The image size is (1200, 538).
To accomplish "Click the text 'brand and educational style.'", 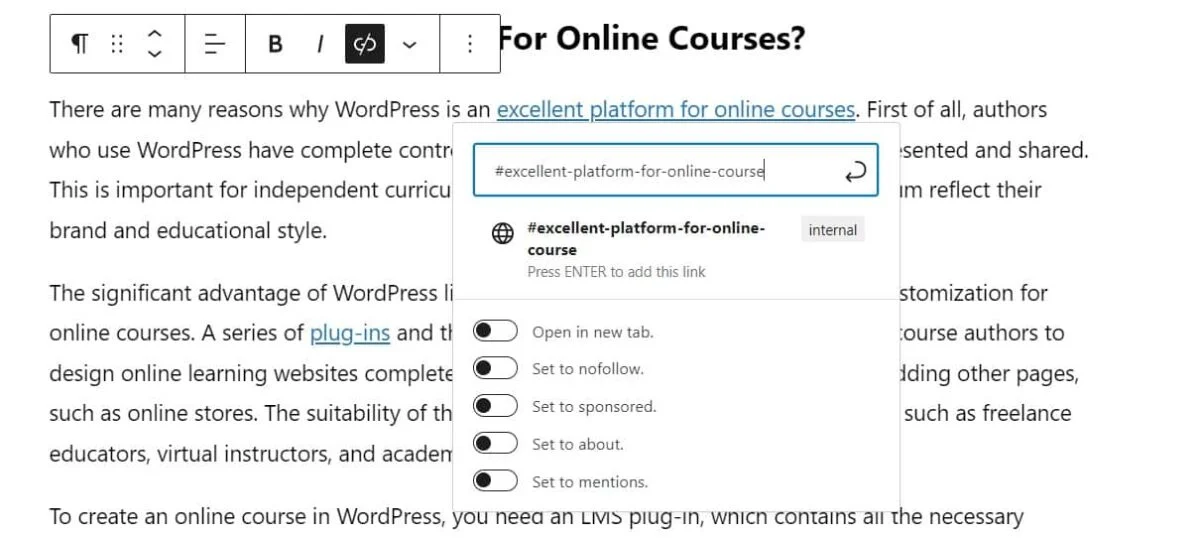I will [x=188, y=230].
